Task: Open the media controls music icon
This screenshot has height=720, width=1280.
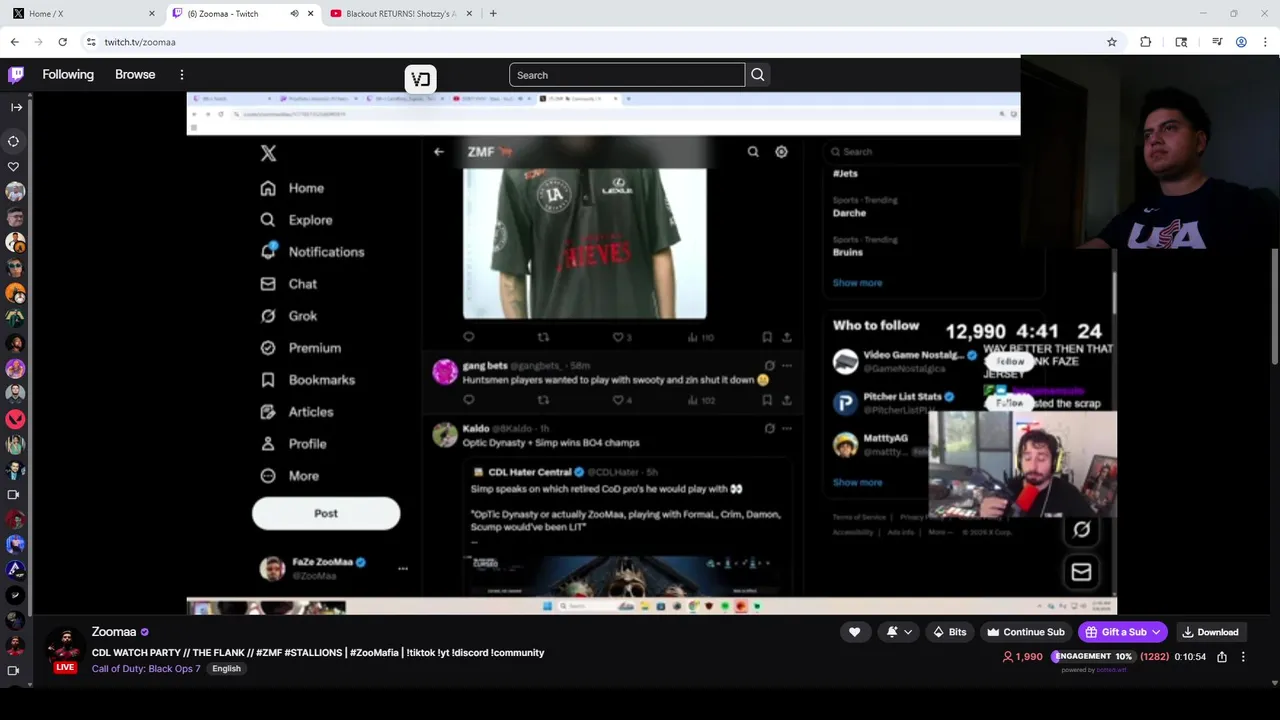Action: pyautogui.click(x=1217, y=42)
